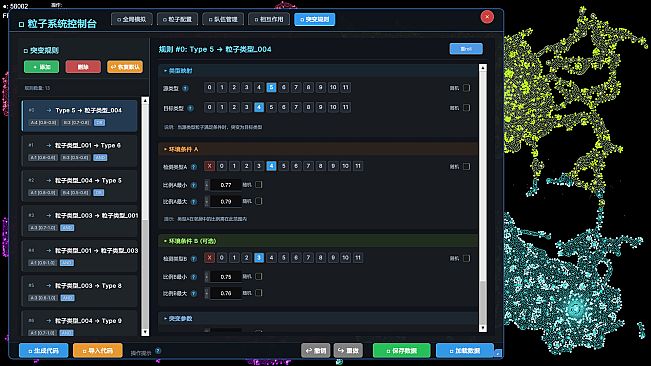Select rule #5 粒子类型_003 → Type 8
651x366 pixels.
tap(80, 291)
